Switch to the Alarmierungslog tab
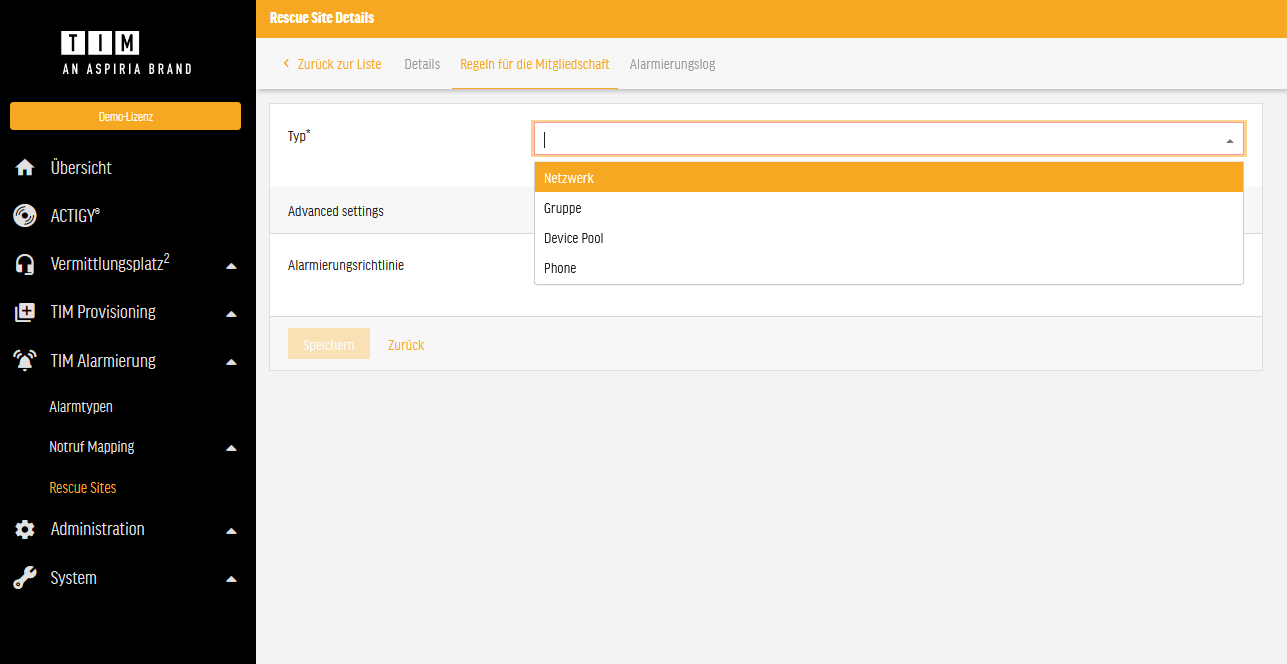1287x664 pixels. pos(672,64)
